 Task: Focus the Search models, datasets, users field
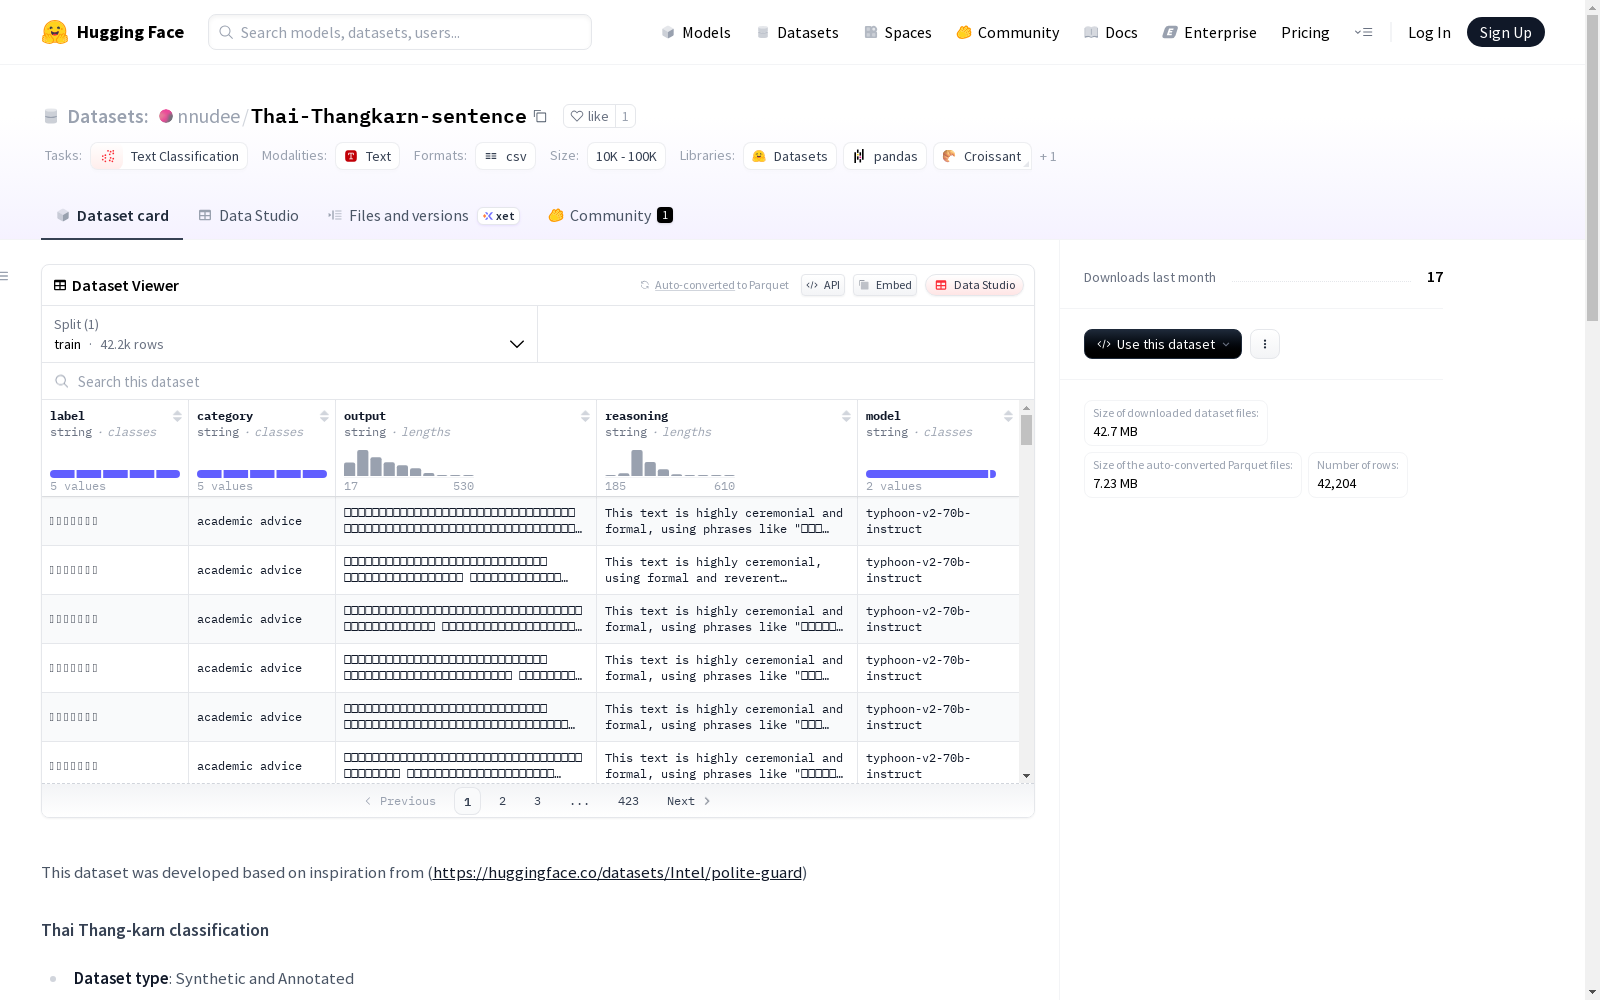click(400, 32)
